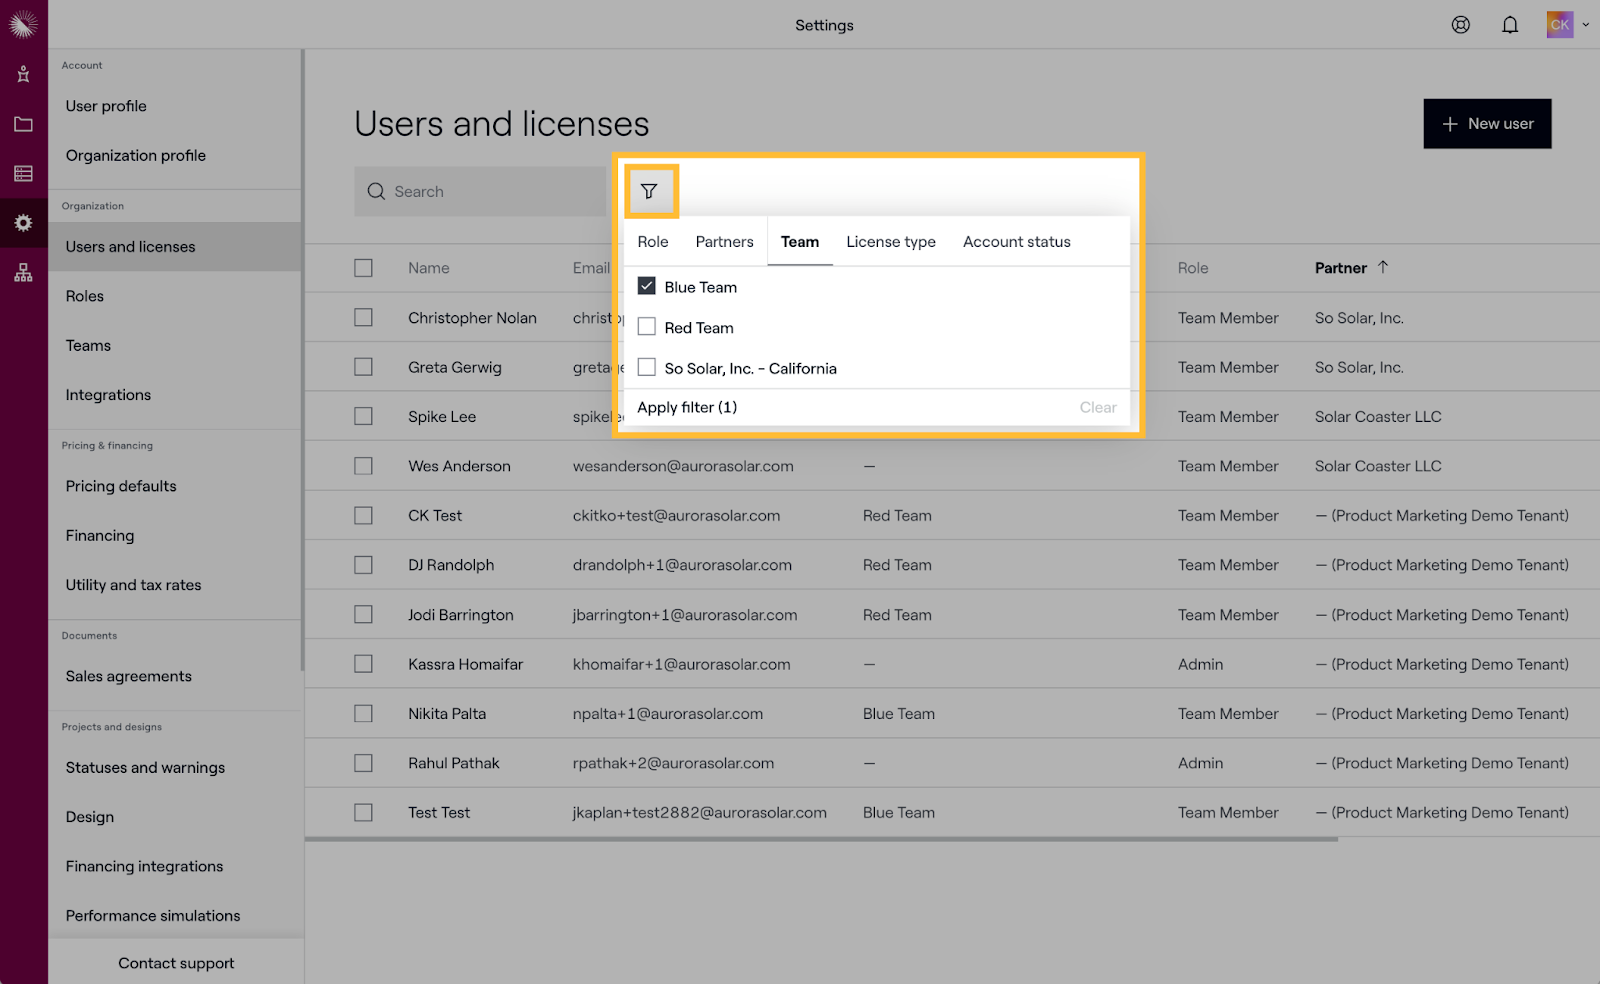Viewport: 1600px width, 984px height.
Task: Expand the CK user avatar menu
Action: coord(1567,25)
